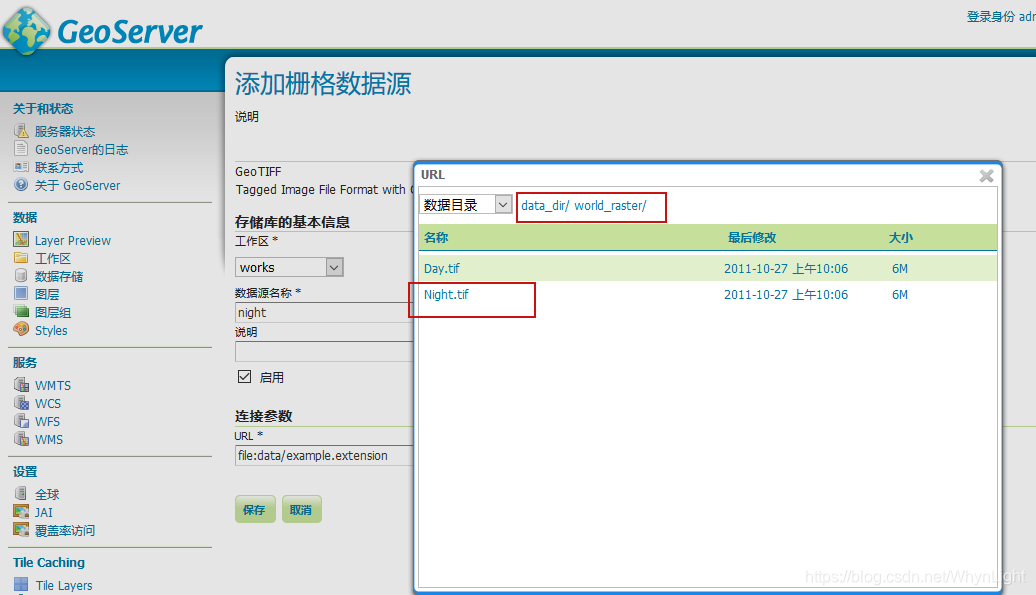This screenshot has height=595, width=1036.
Task: Click the contact information card icon
Action: tap(21, 166)
